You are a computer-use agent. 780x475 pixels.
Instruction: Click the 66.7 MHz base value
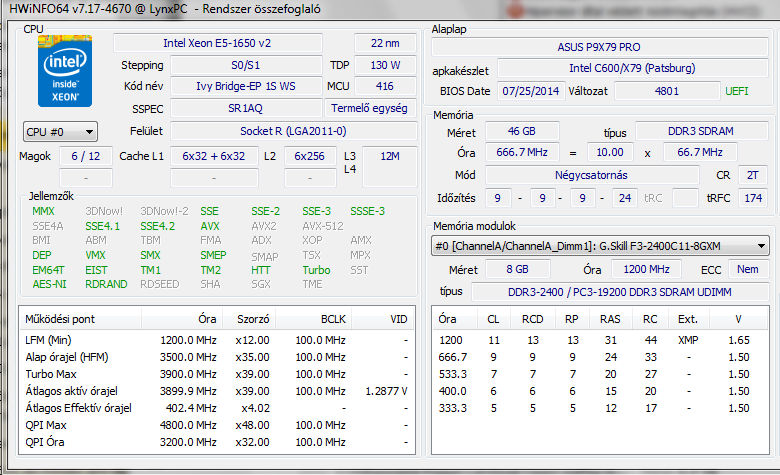tap(700, 152)
